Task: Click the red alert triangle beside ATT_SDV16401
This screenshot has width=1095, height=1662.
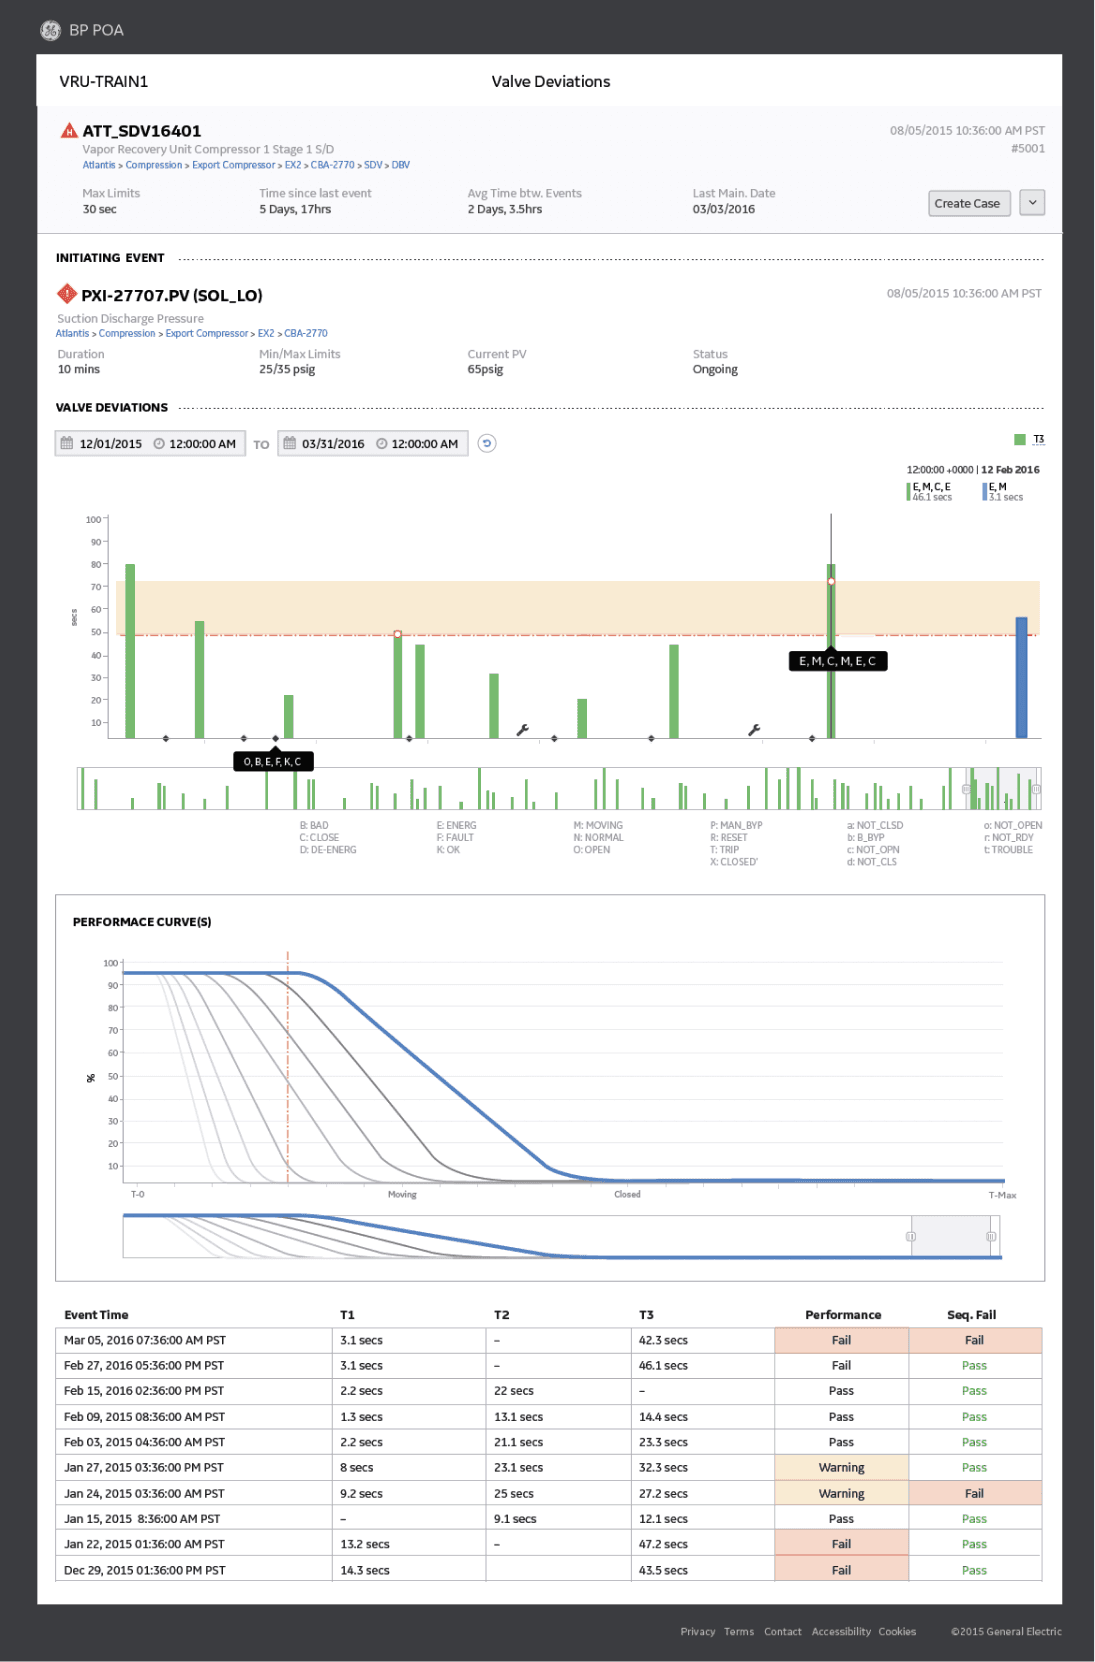Action: (69, 130)
